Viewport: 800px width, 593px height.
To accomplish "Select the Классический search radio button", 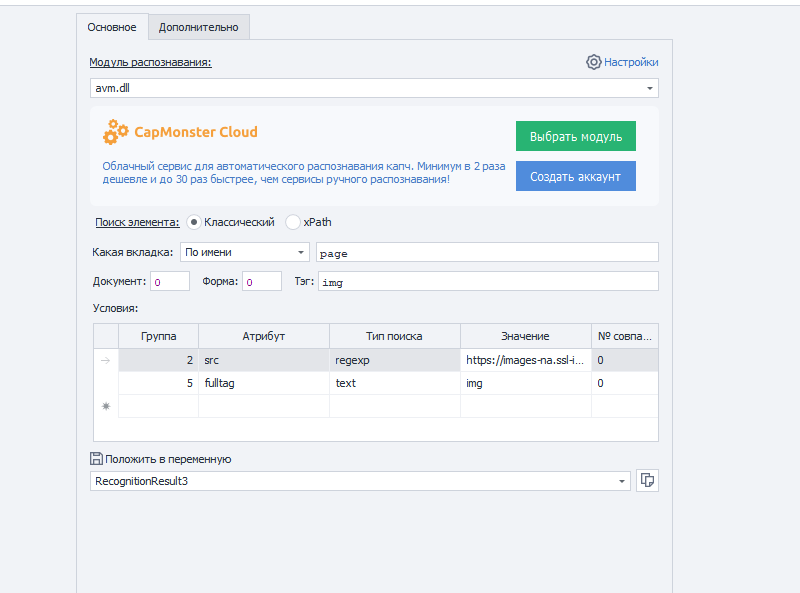I will [194, 222].
